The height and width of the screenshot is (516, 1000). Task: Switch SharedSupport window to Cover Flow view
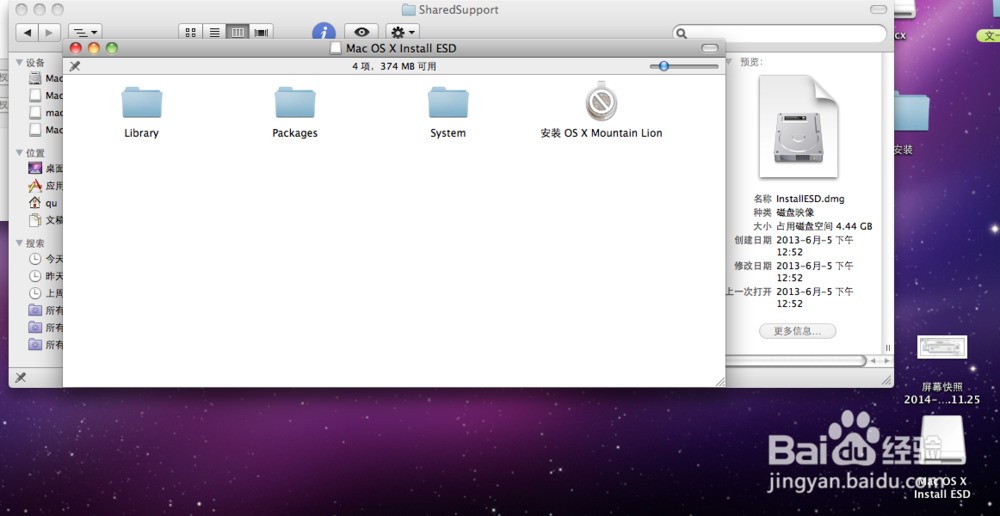click(261, 33)
